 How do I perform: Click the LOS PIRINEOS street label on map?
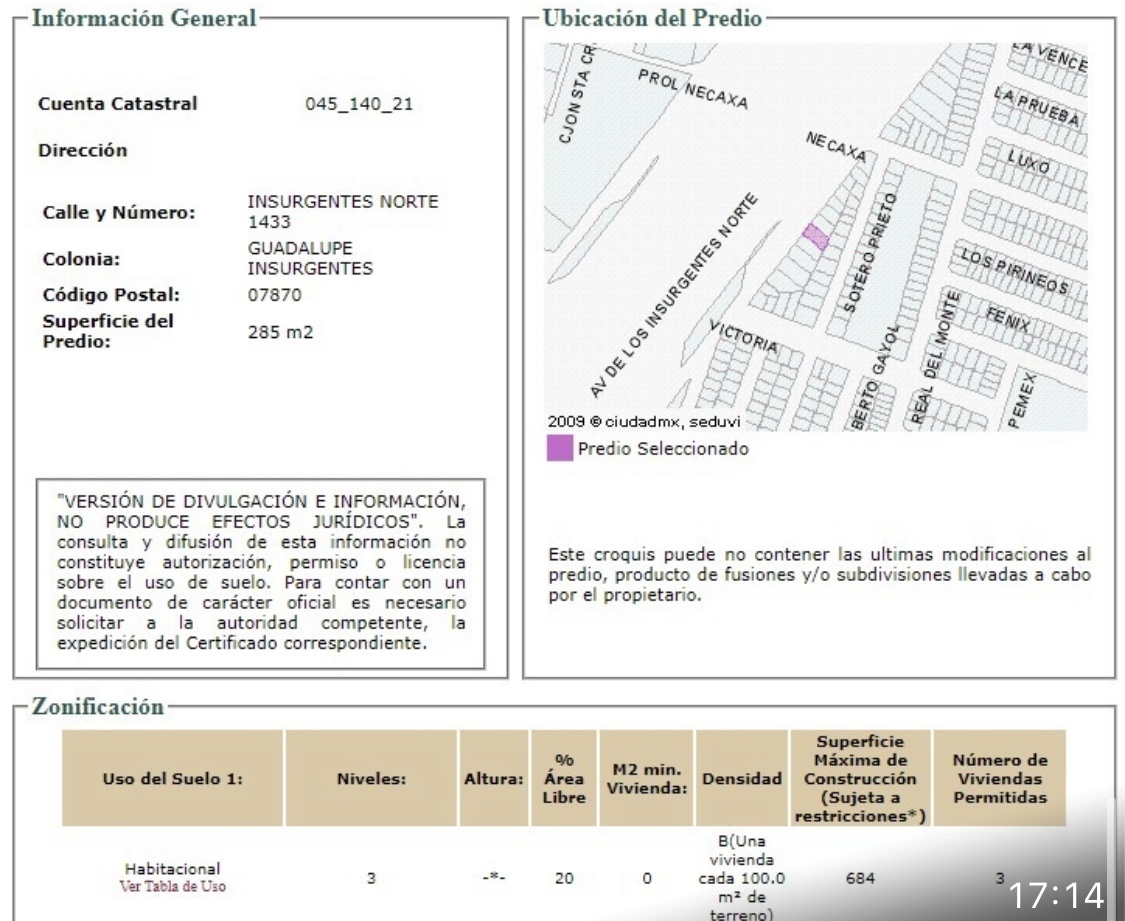pyautogui.click(x=1015, y=271)
